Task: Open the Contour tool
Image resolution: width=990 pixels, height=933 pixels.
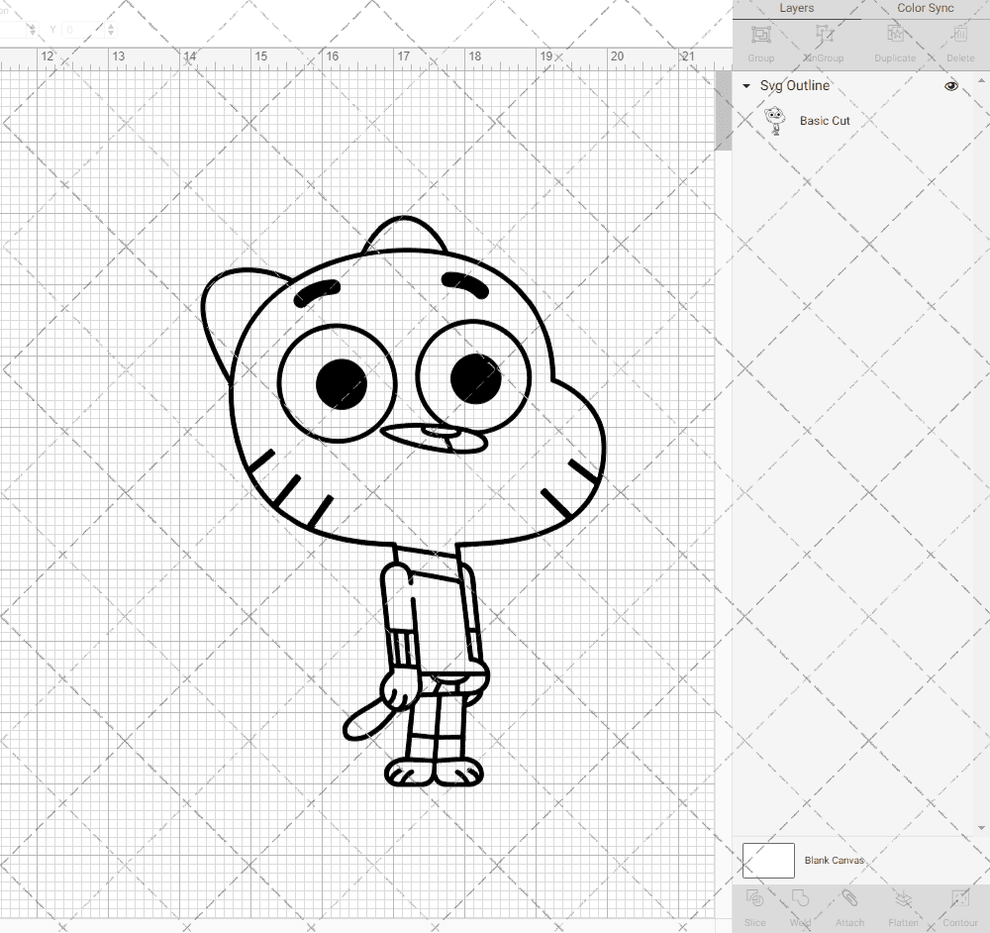Action: point(959,908)
